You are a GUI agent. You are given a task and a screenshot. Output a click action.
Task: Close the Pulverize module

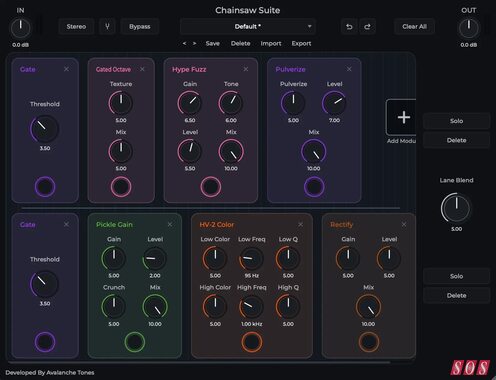coord(349,69)
